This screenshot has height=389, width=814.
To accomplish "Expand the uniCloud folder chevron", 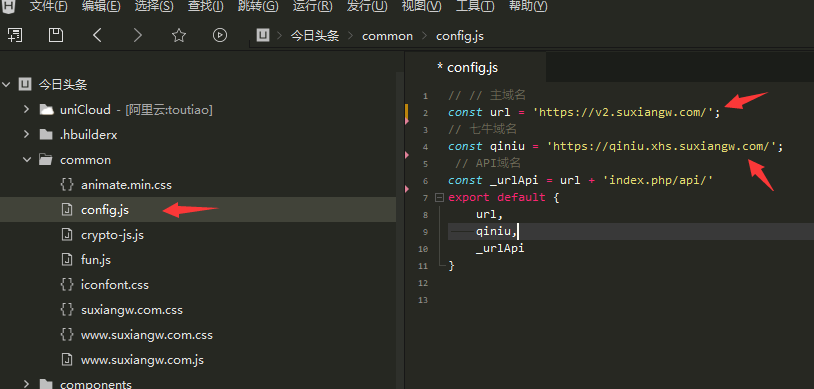I will tap(26, 109).
